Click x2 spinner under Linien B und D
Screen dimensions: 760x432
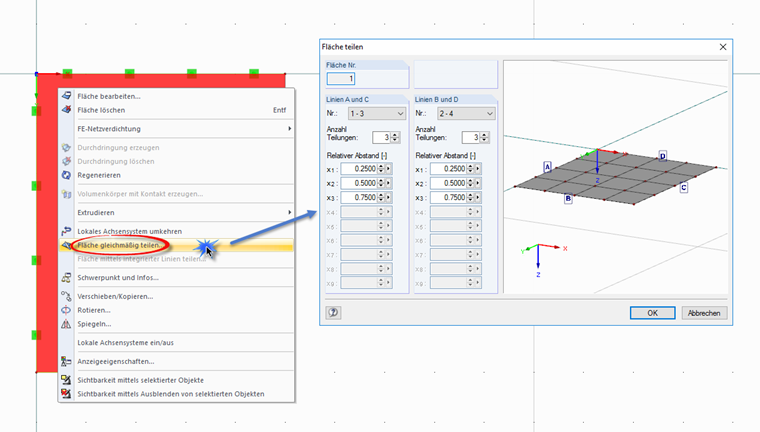pyautogui.click(x=470, y=183)
